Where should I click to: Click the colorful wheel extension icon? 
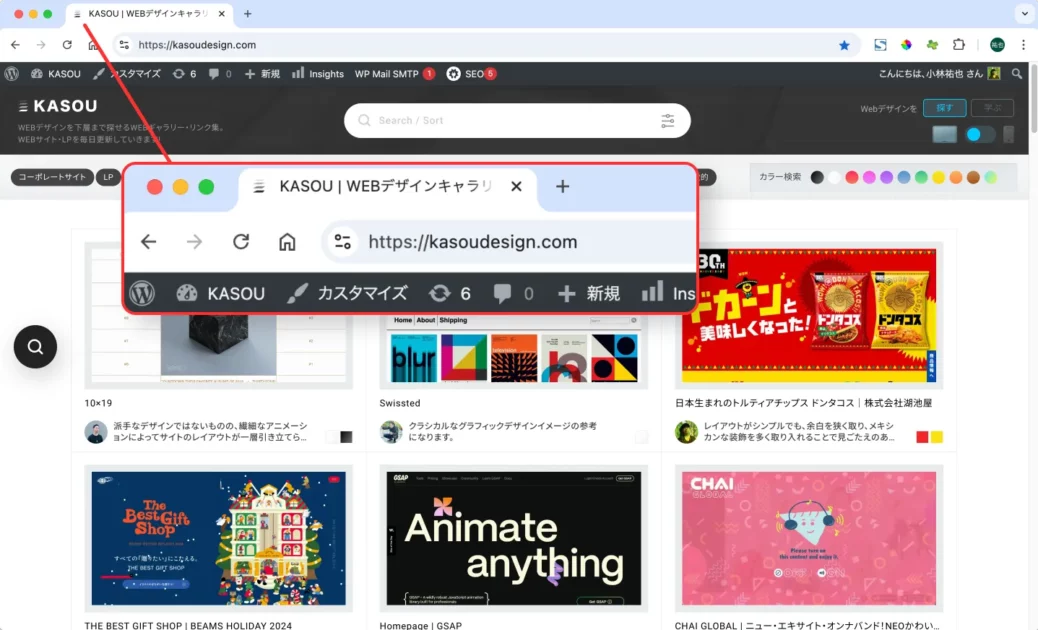click(906, 45)
